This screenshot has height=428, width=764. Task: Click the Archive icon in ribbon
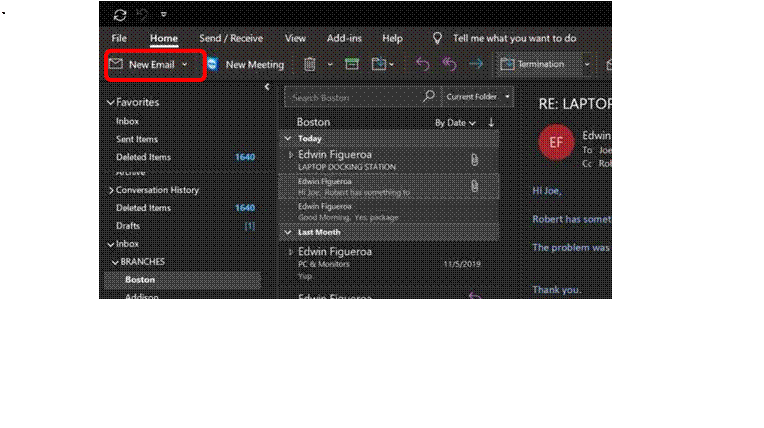(352, 64)
